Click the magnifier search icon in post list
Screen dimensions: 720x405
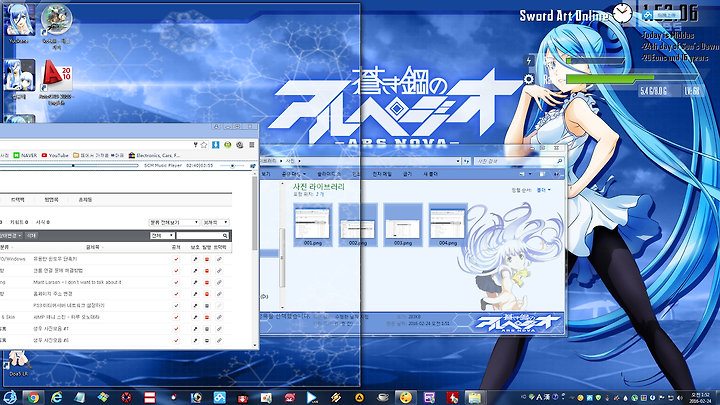point(225,236)
